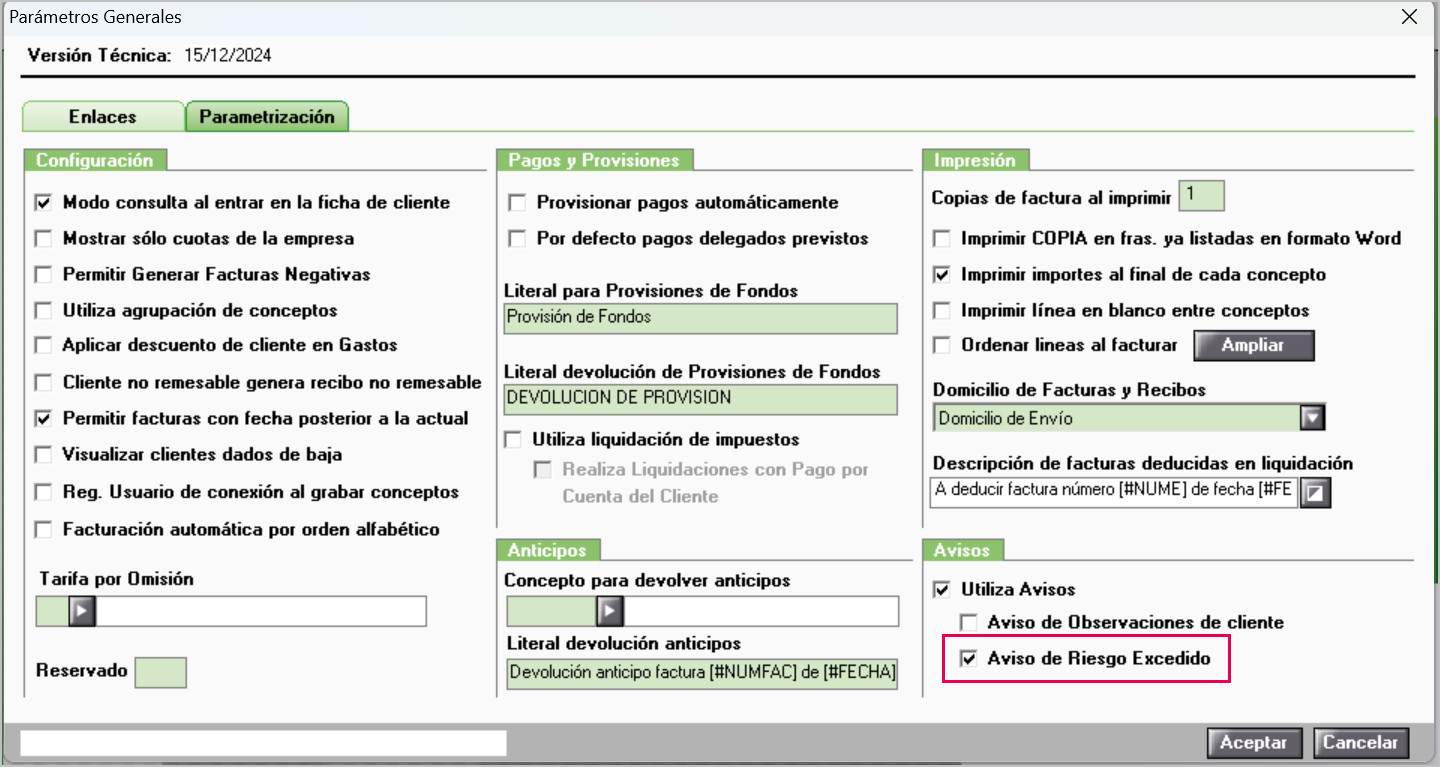The width and height of the screenshot is (1440, 767).
Task: Enable Utiliza agrupación de conceptos
Action: point(43,311)
